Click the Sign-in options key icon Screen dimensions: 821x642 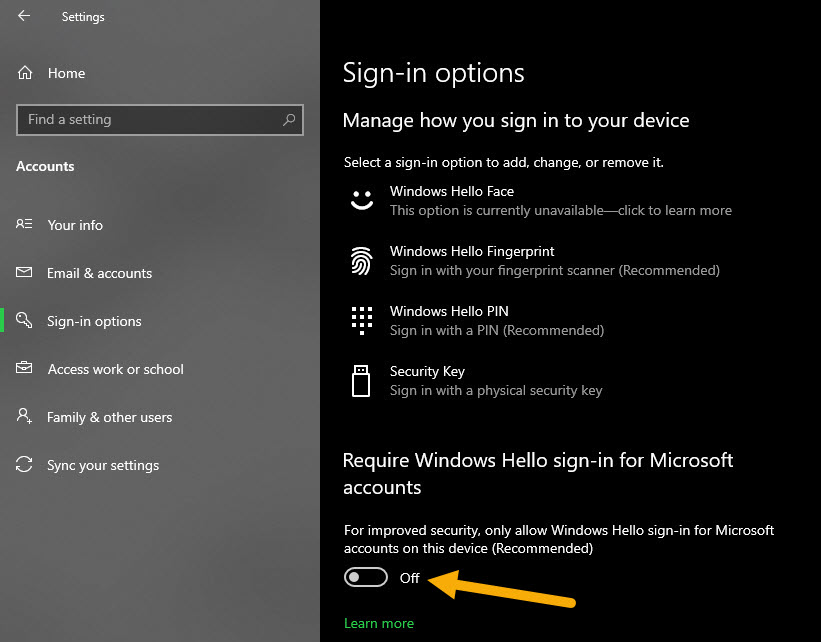24,320
